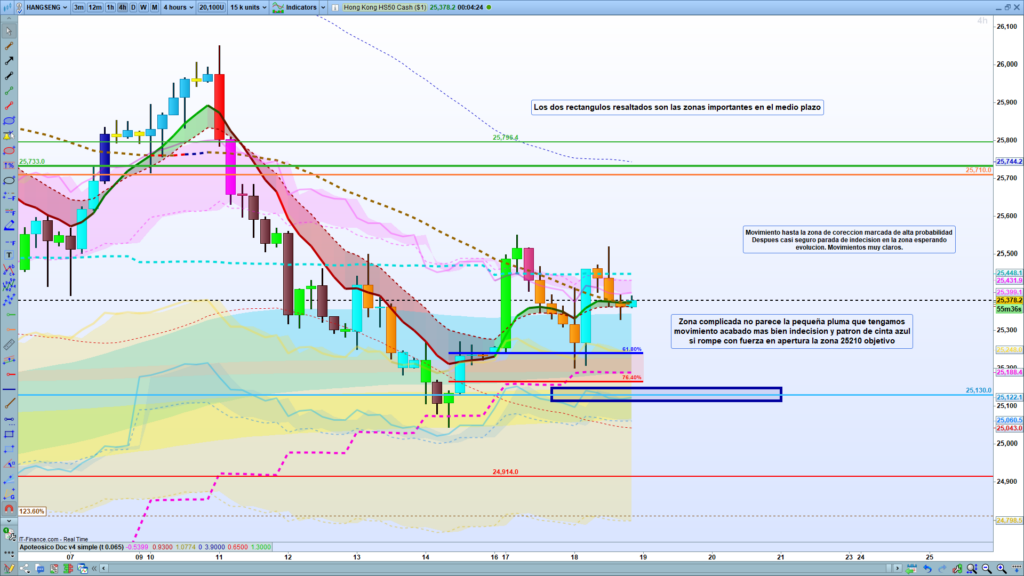Viewport: 1024px width, 576px height.
Task: Select the percentage measure tool
Action: click(x=9, y=165)
